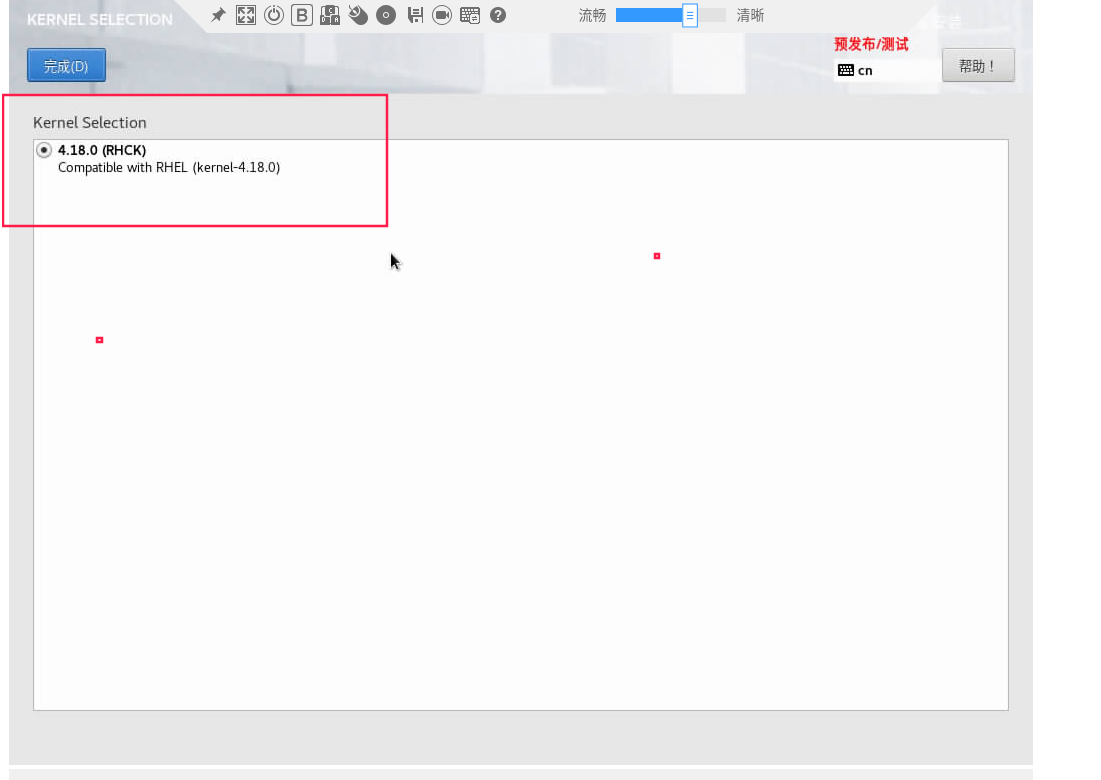Click the 帮助！ help button
1101x780 pixels.
977,66
